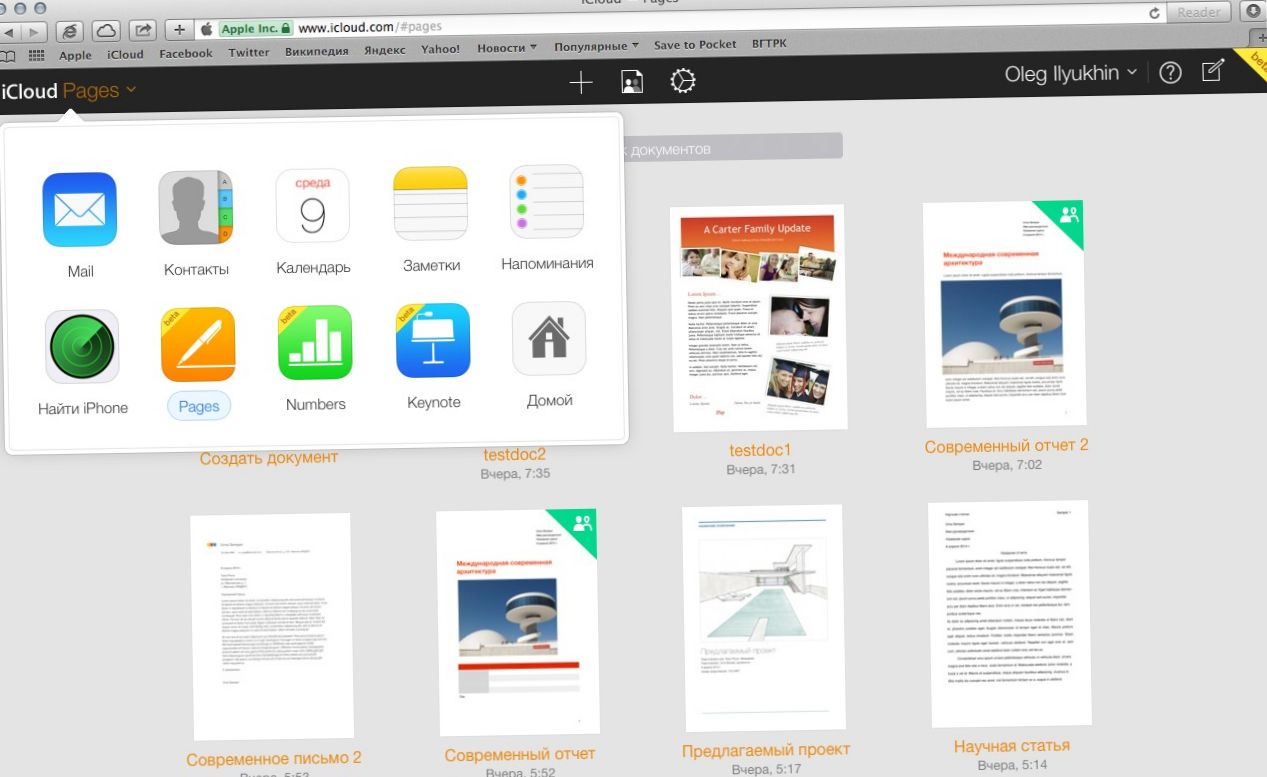Expand the Популярные bookmarks folder
Screen dimensions: 1267x777
[x=596, y=46]
